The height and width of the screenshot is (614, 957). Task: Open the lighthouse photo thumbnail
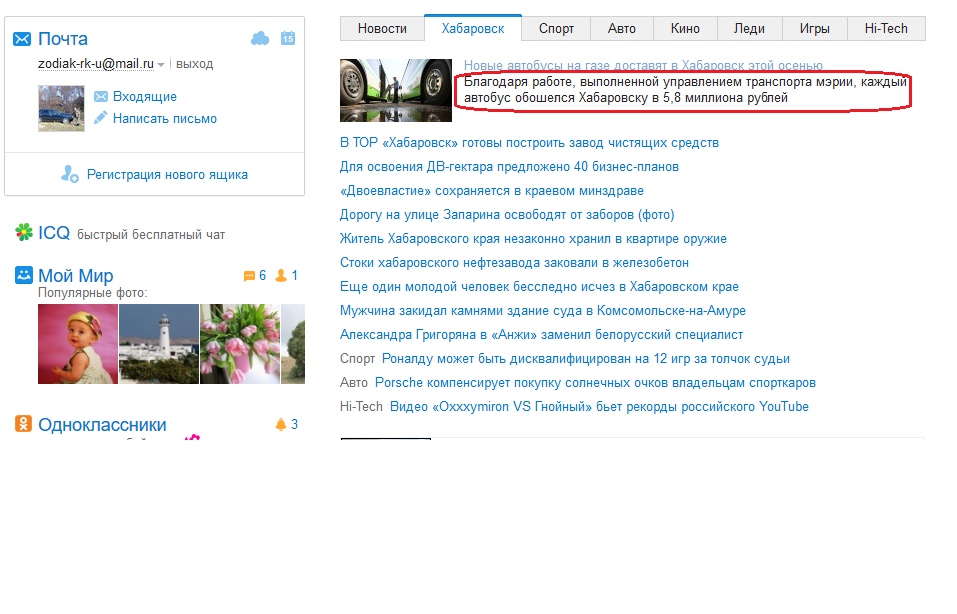158,344
